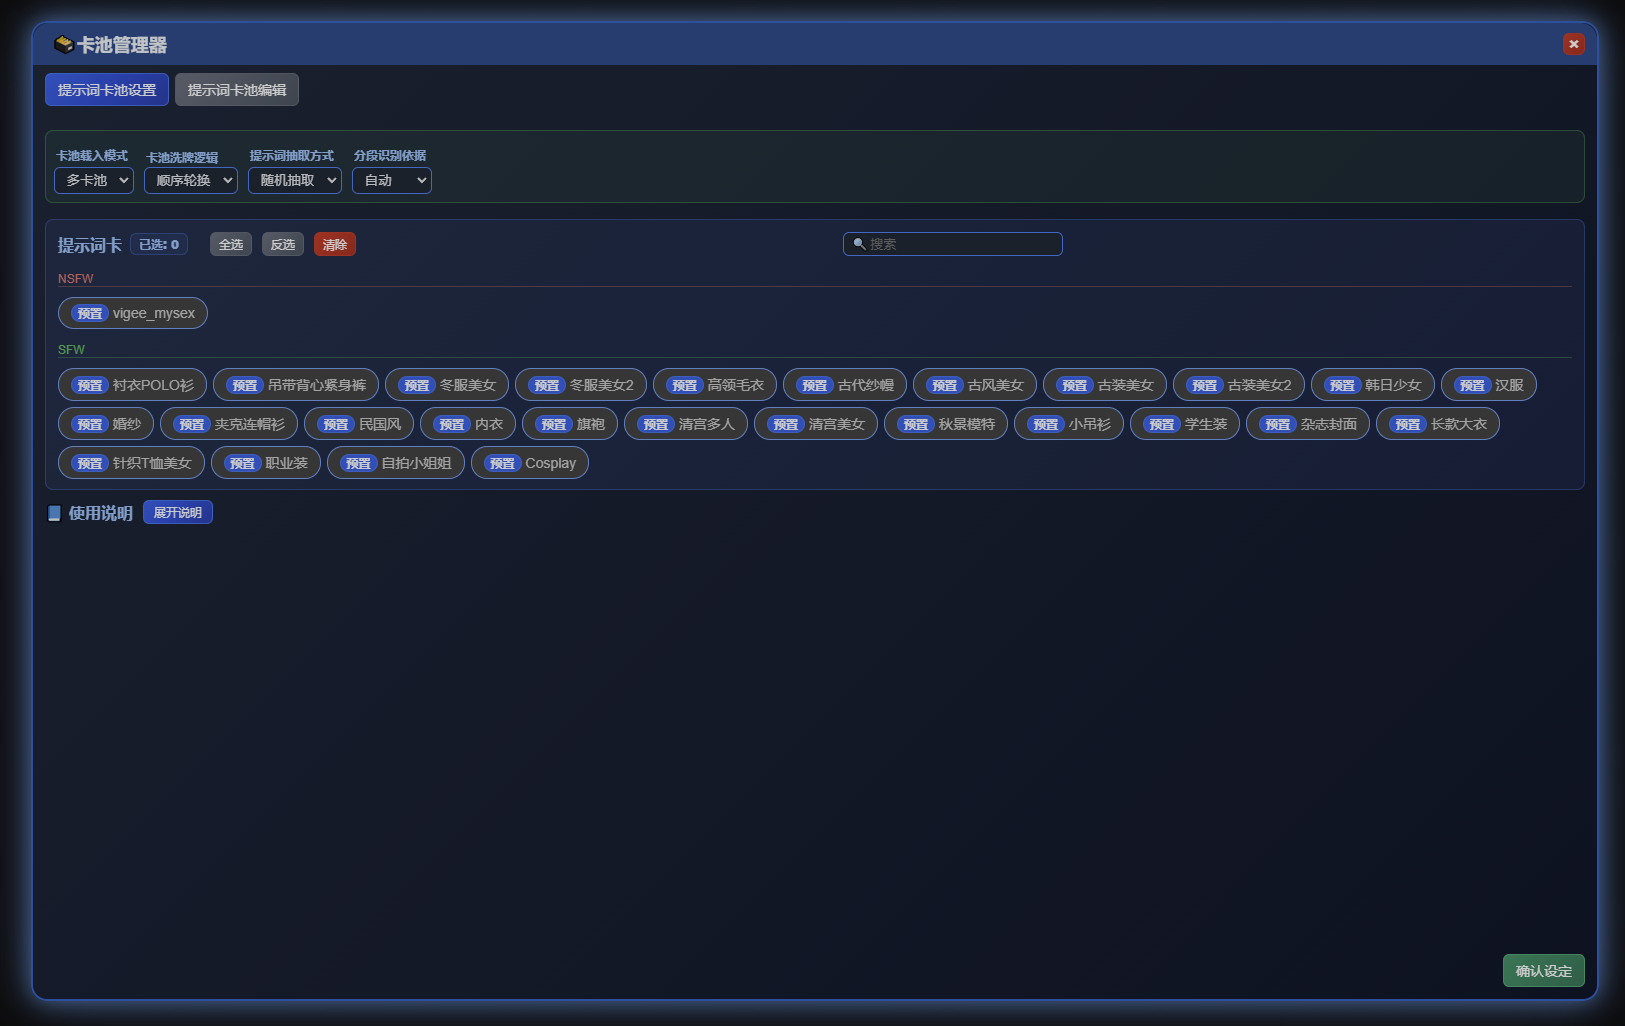Expand usage notes with 展开说明
The height and width of the screenshot is (1026, 1625).
[178, 512]
